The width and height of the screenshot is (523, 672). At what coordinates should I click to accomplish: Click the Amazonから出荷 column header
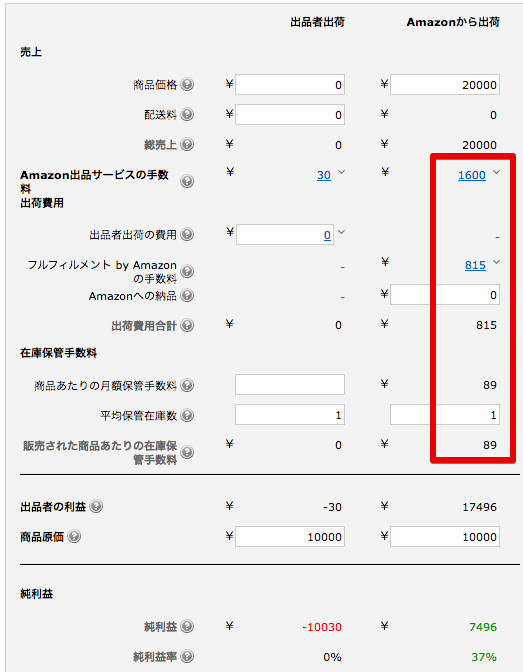pyautogui.click(x=453, y=22)
